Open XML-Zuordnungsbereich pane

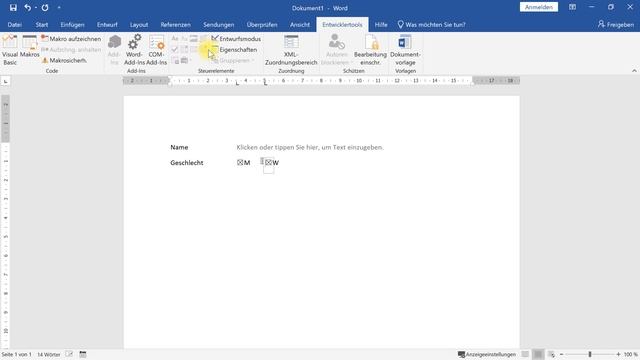coord(291,50)
